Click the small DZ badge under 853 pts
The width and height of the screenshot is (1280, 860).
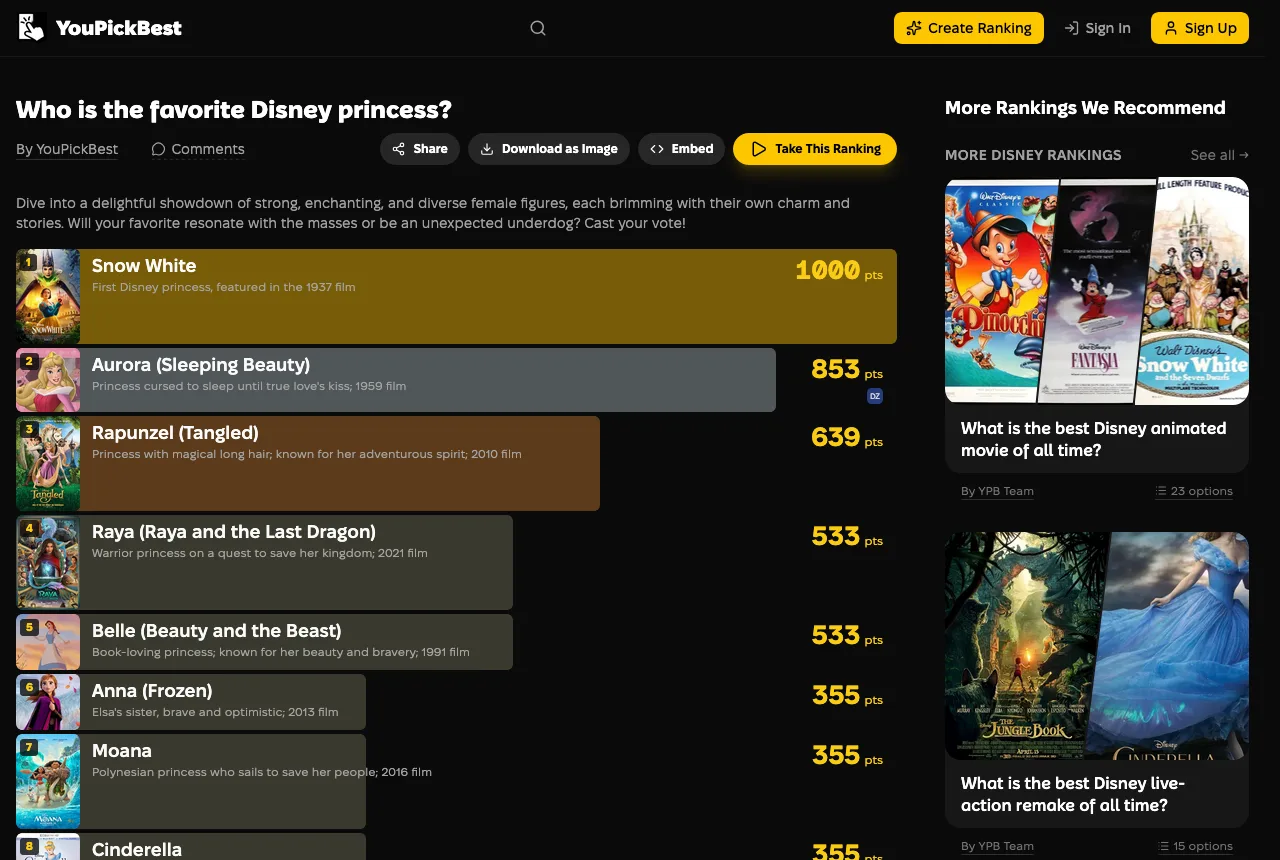[x=875, y=396]
